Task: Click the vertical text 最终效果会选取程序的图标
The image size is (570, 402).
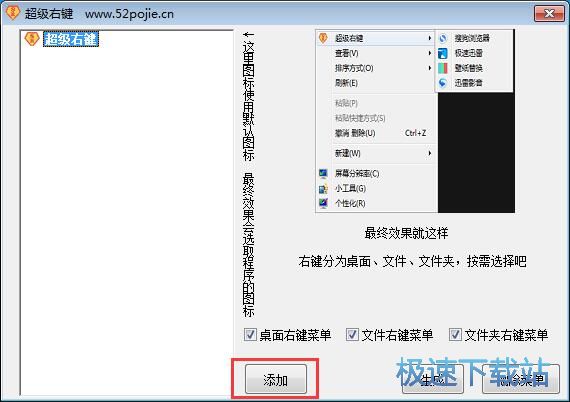Action: click(x=249, y=245)
